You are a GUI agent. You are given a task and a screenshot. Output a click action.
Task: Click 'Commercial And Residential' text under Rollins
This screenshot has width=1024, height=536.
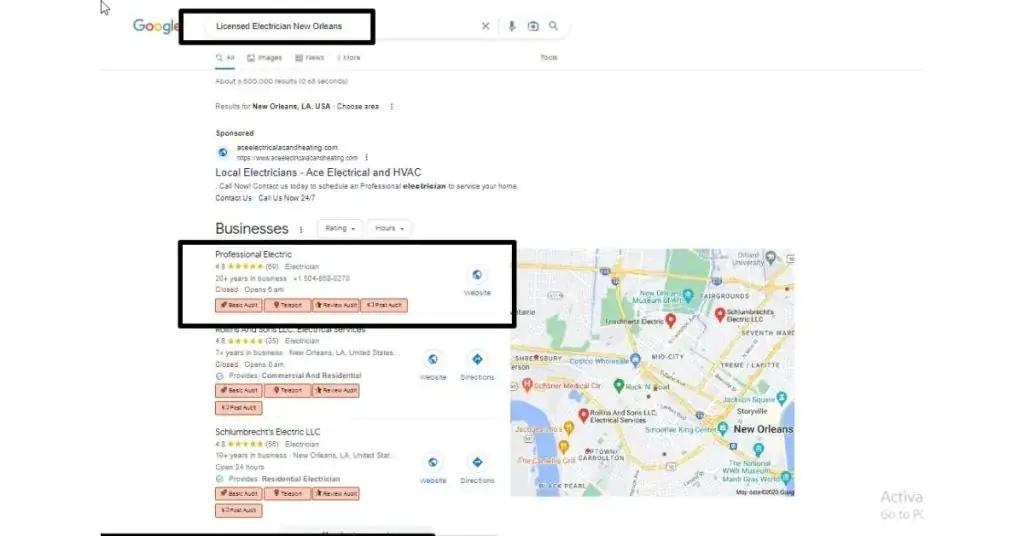tap(311, 376)
